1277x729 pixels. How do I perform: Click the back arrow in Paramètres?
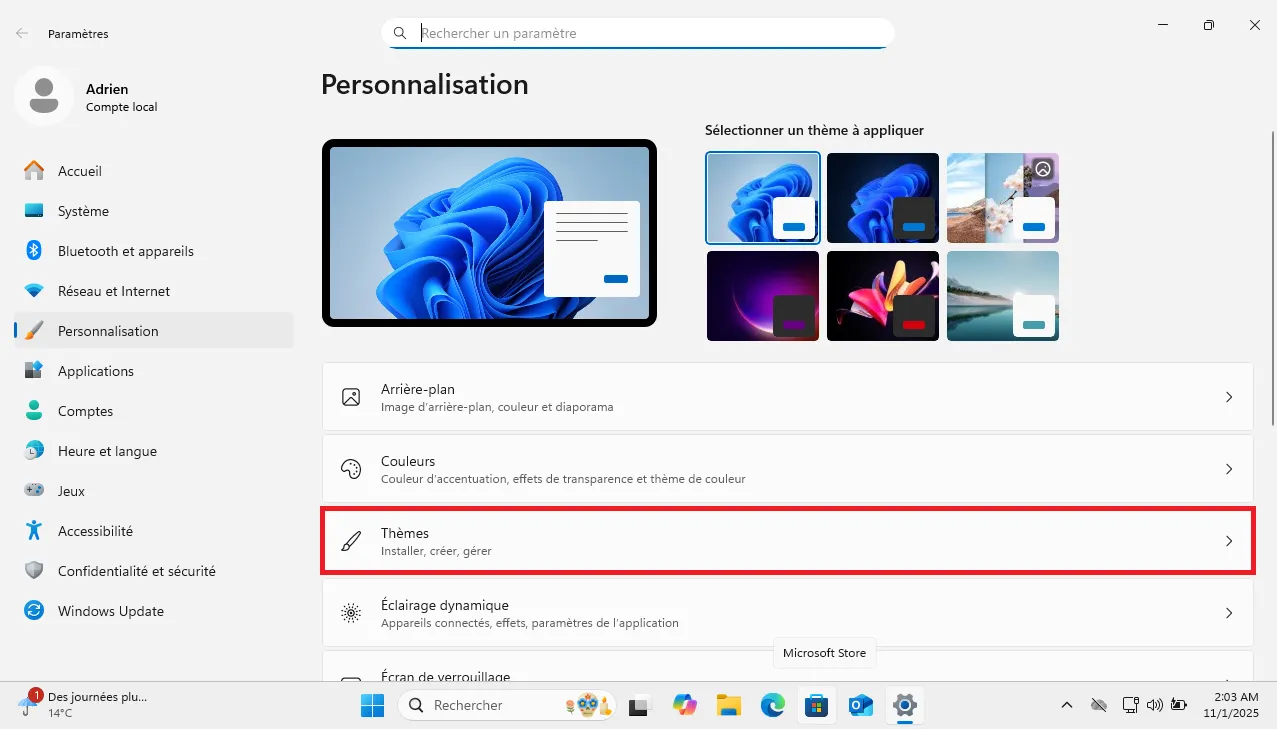(x=21, y=33)
